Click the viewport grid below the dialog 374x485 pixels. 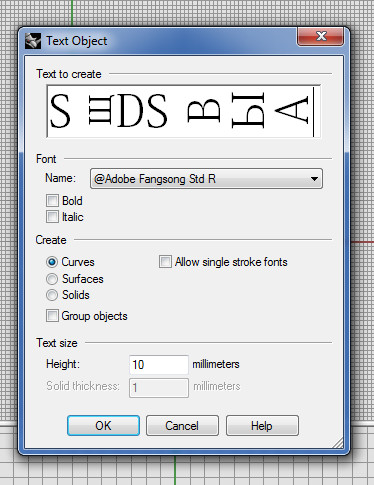[x=187, y=470]
